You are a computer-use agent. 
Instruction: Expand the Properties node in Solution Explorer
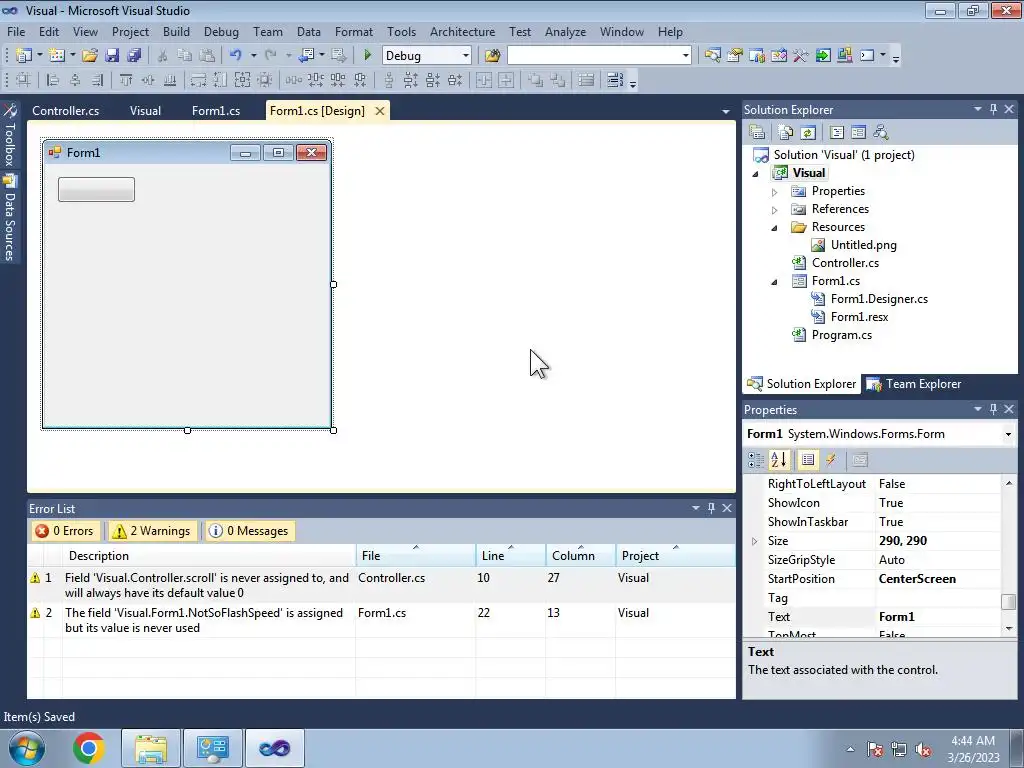click(x=775, y=192)
